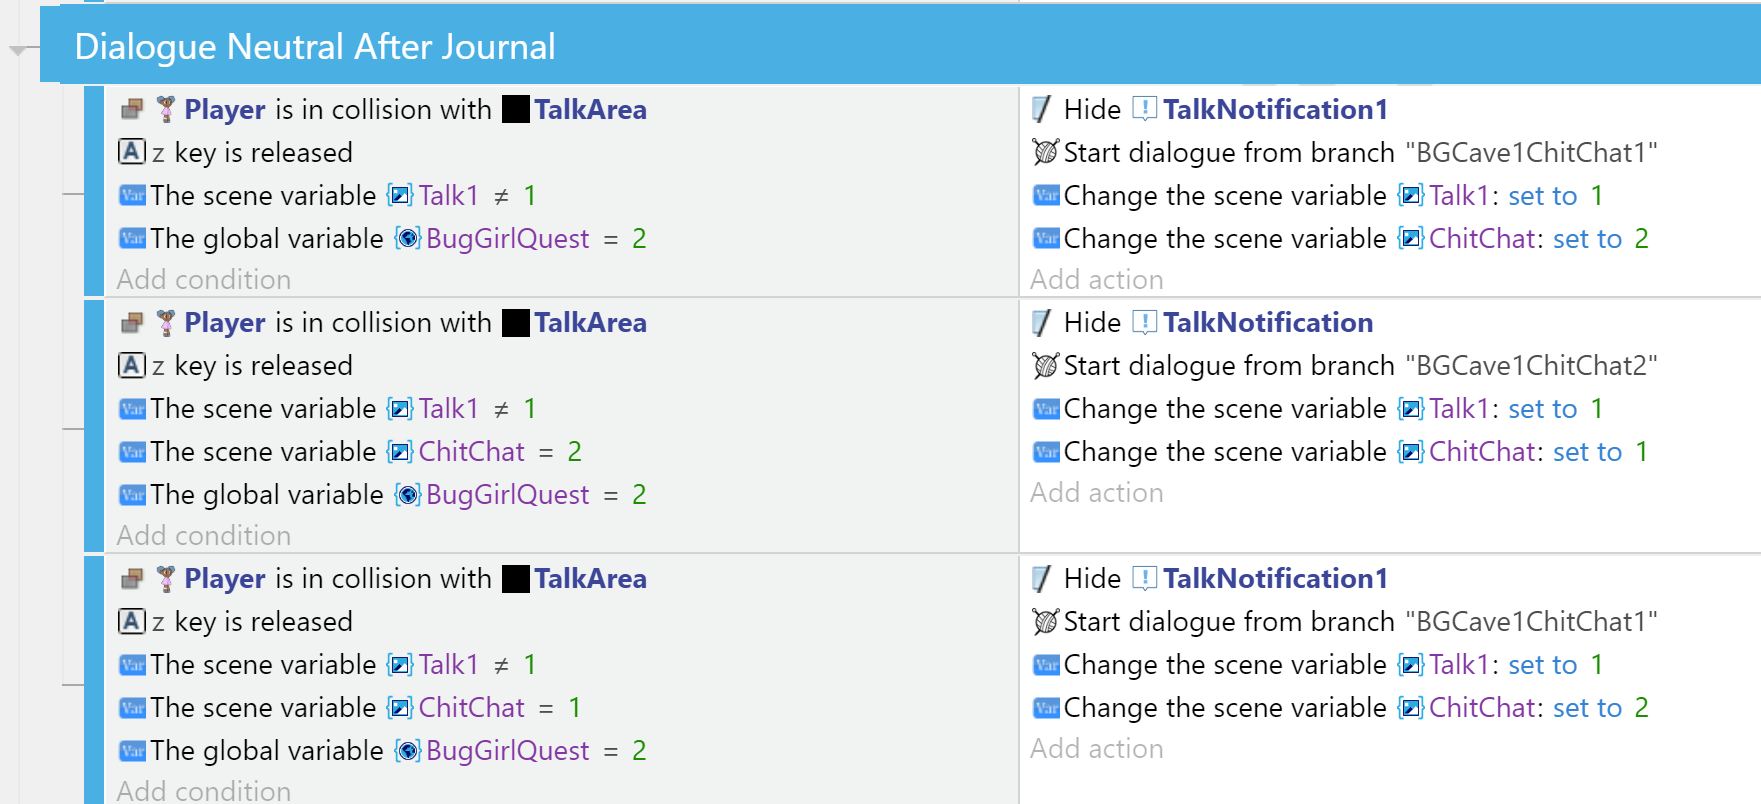The width and height of the screenshot is (1761, 804).
Task: Click Add action in the first event
Action: 1097,280
